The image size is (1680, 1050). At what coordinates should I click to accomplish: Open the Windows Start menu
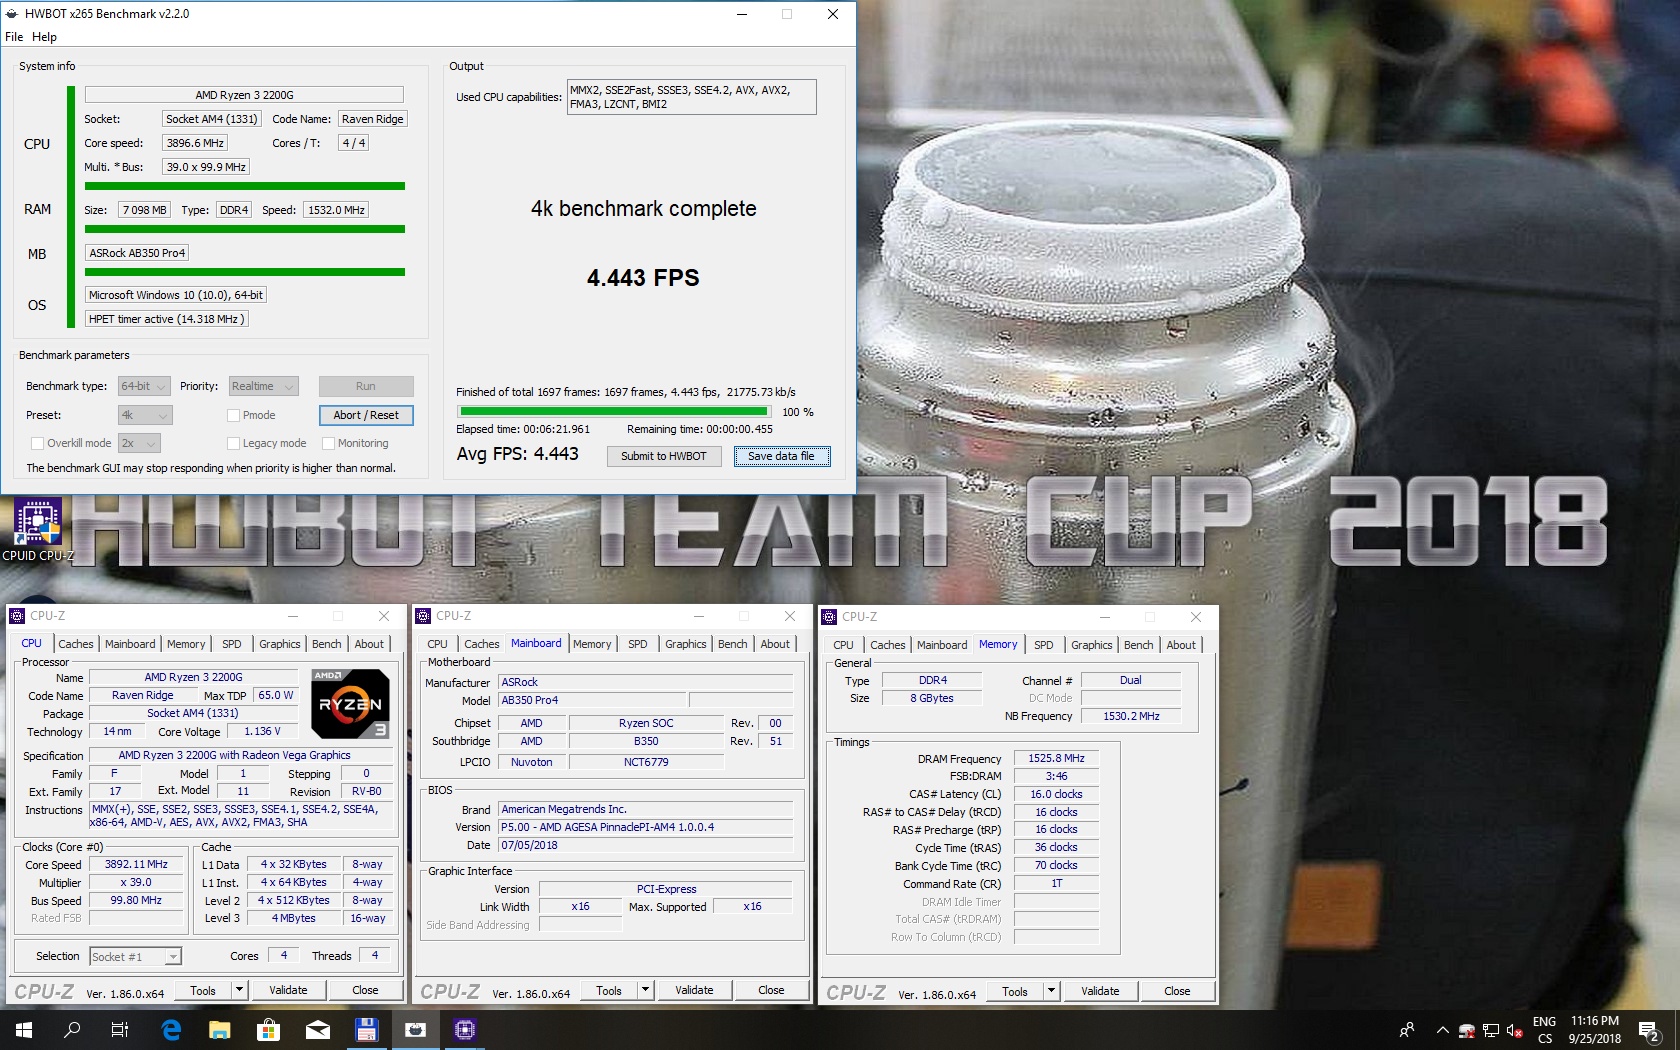24,1029
